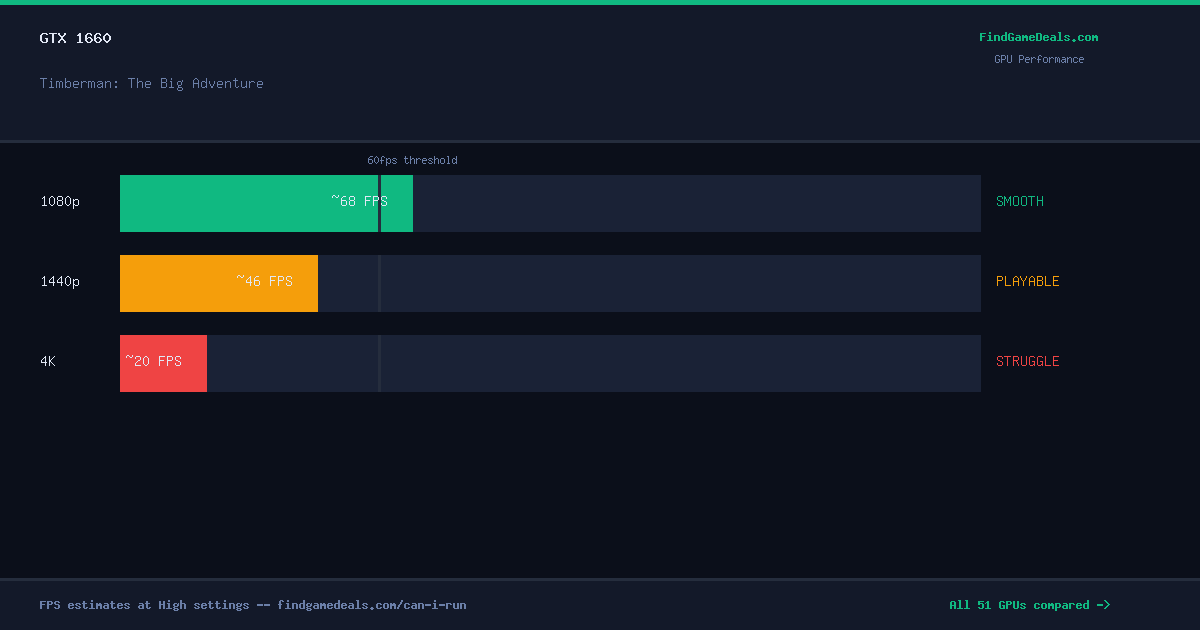Click the GTX 1660 title
Viewport: 1200px width, 630px height.
click(x=76, y=38)
